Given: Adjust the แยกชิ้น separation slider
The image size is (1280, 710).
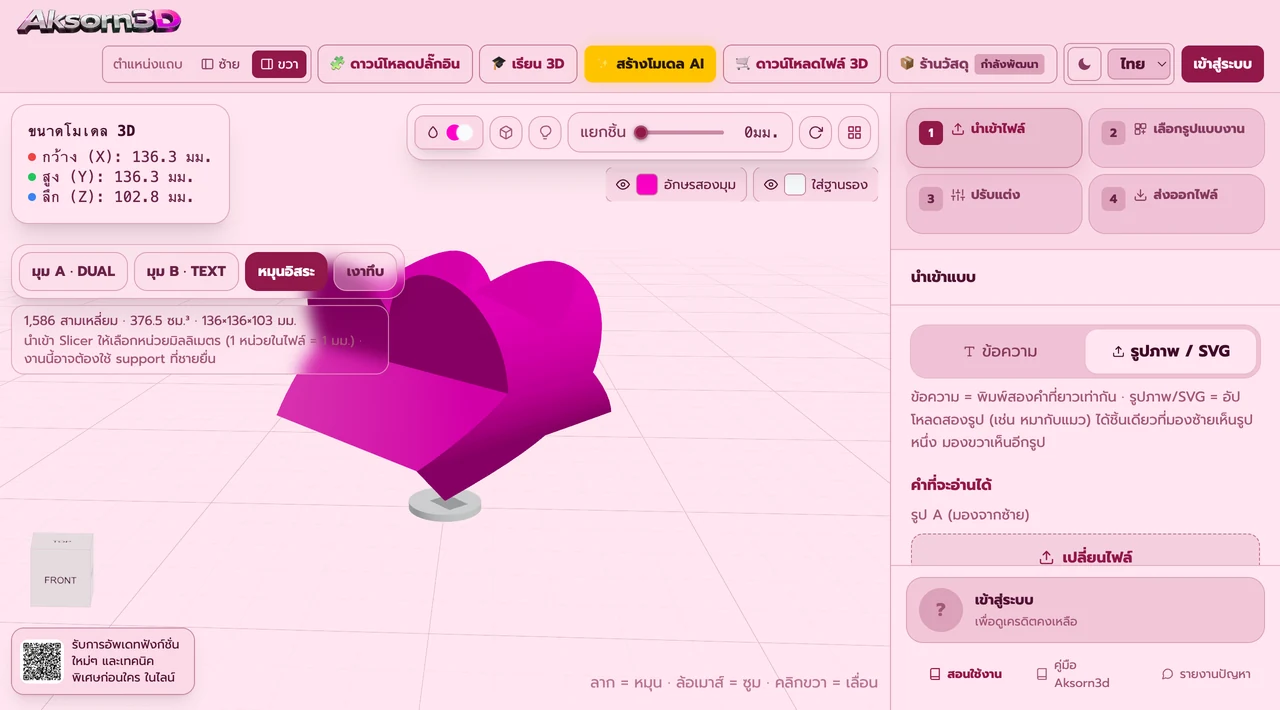Looking at the screenshot, I should click(680, 132).
